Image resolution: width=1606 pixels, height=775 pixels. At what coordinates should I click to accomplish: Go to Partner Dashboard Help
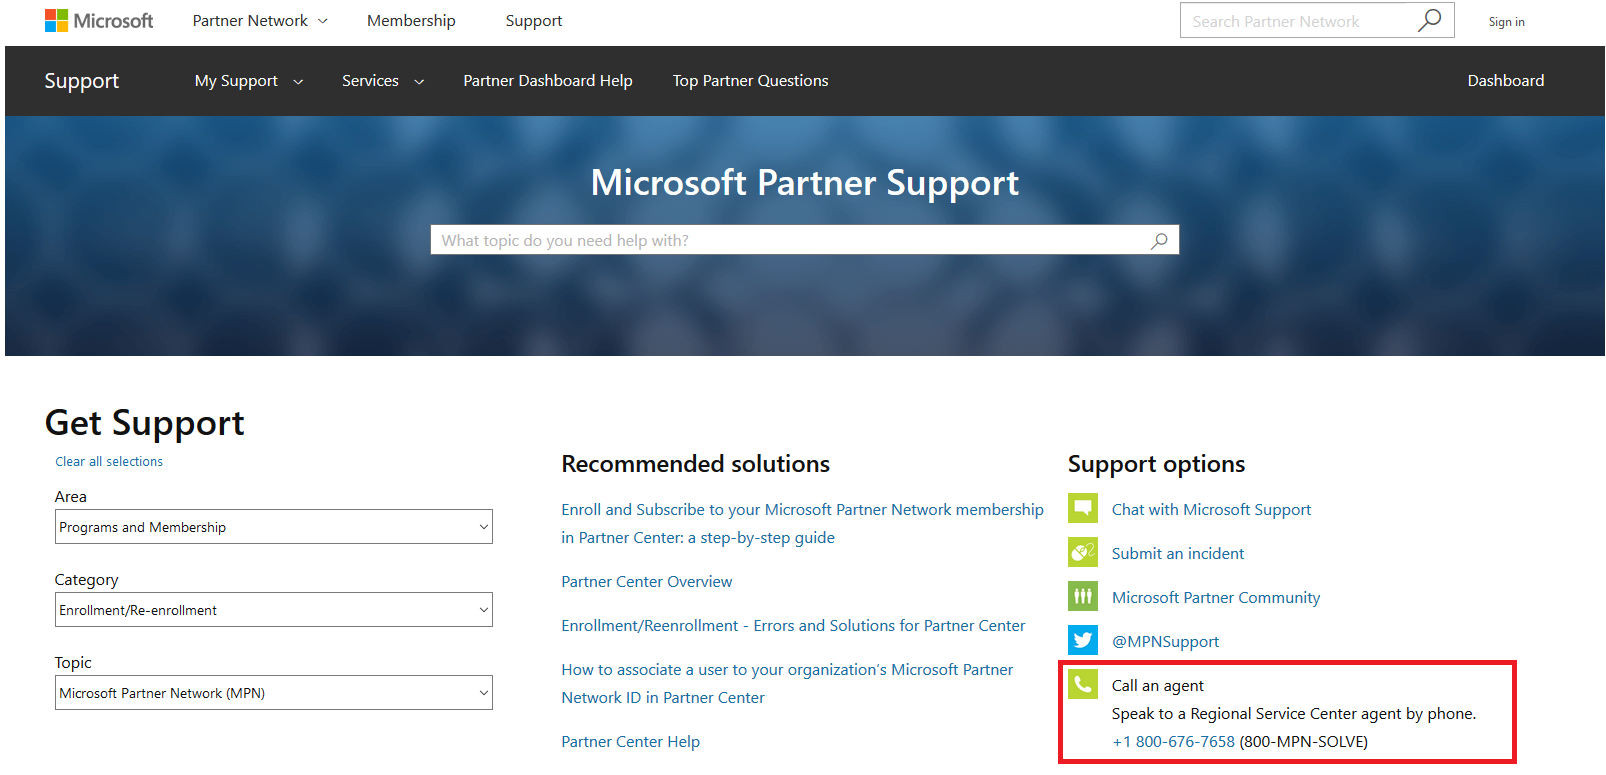point(548,81)
